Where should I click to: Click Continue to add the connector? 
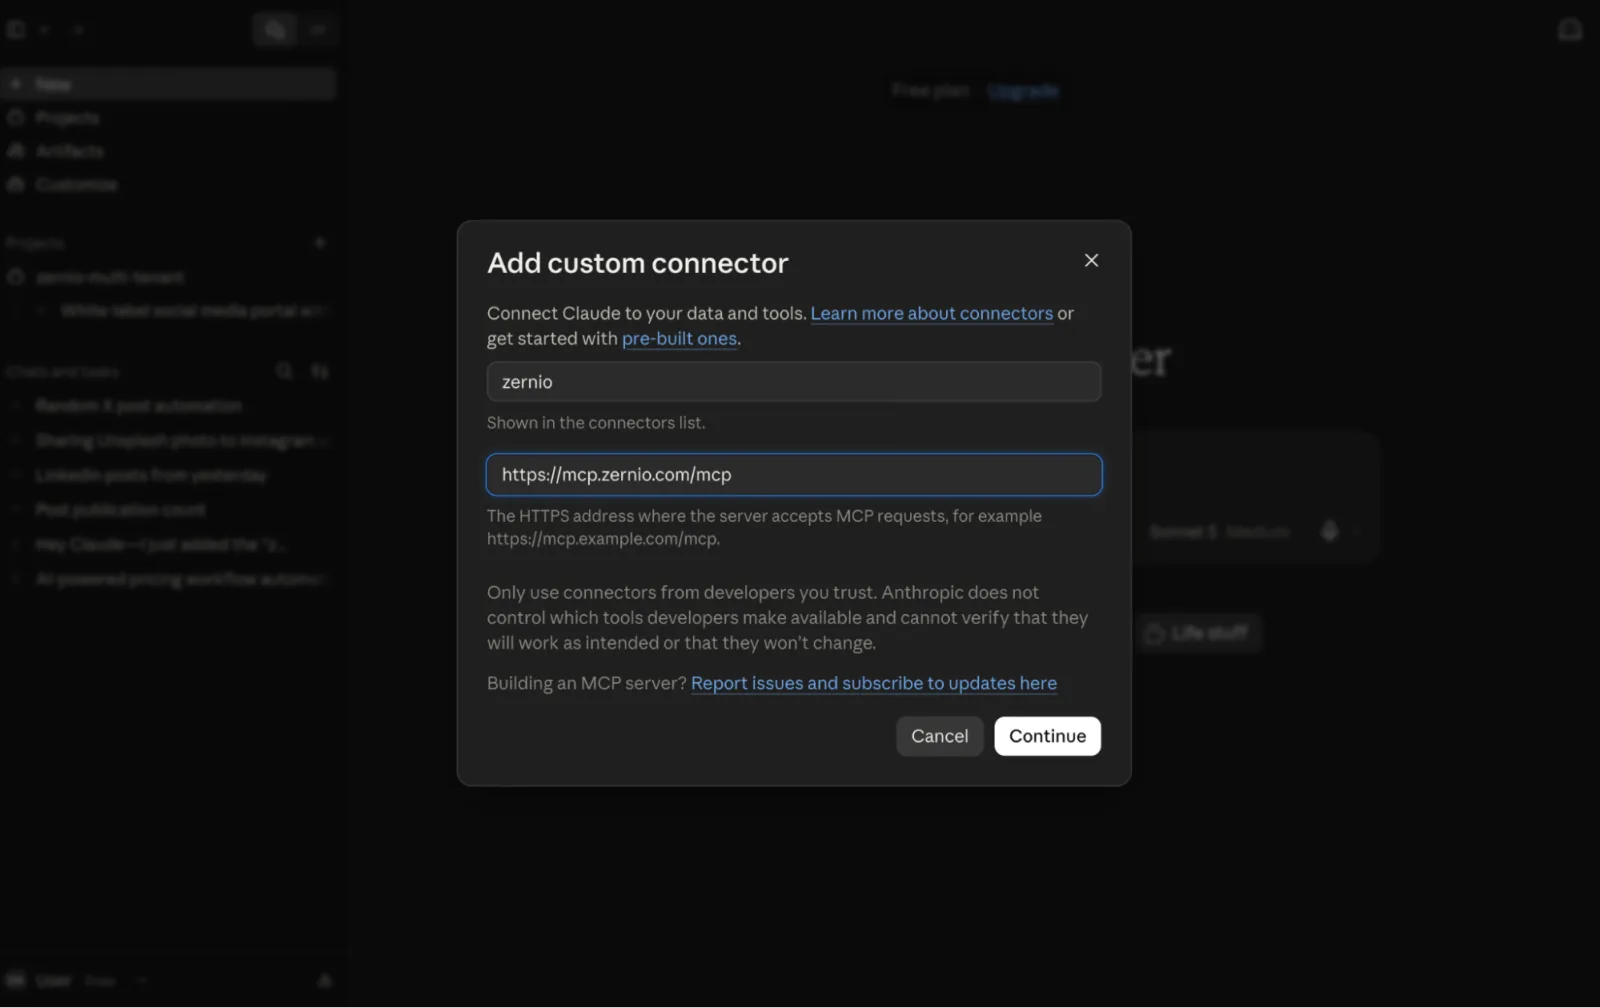tap(1047, 736)
